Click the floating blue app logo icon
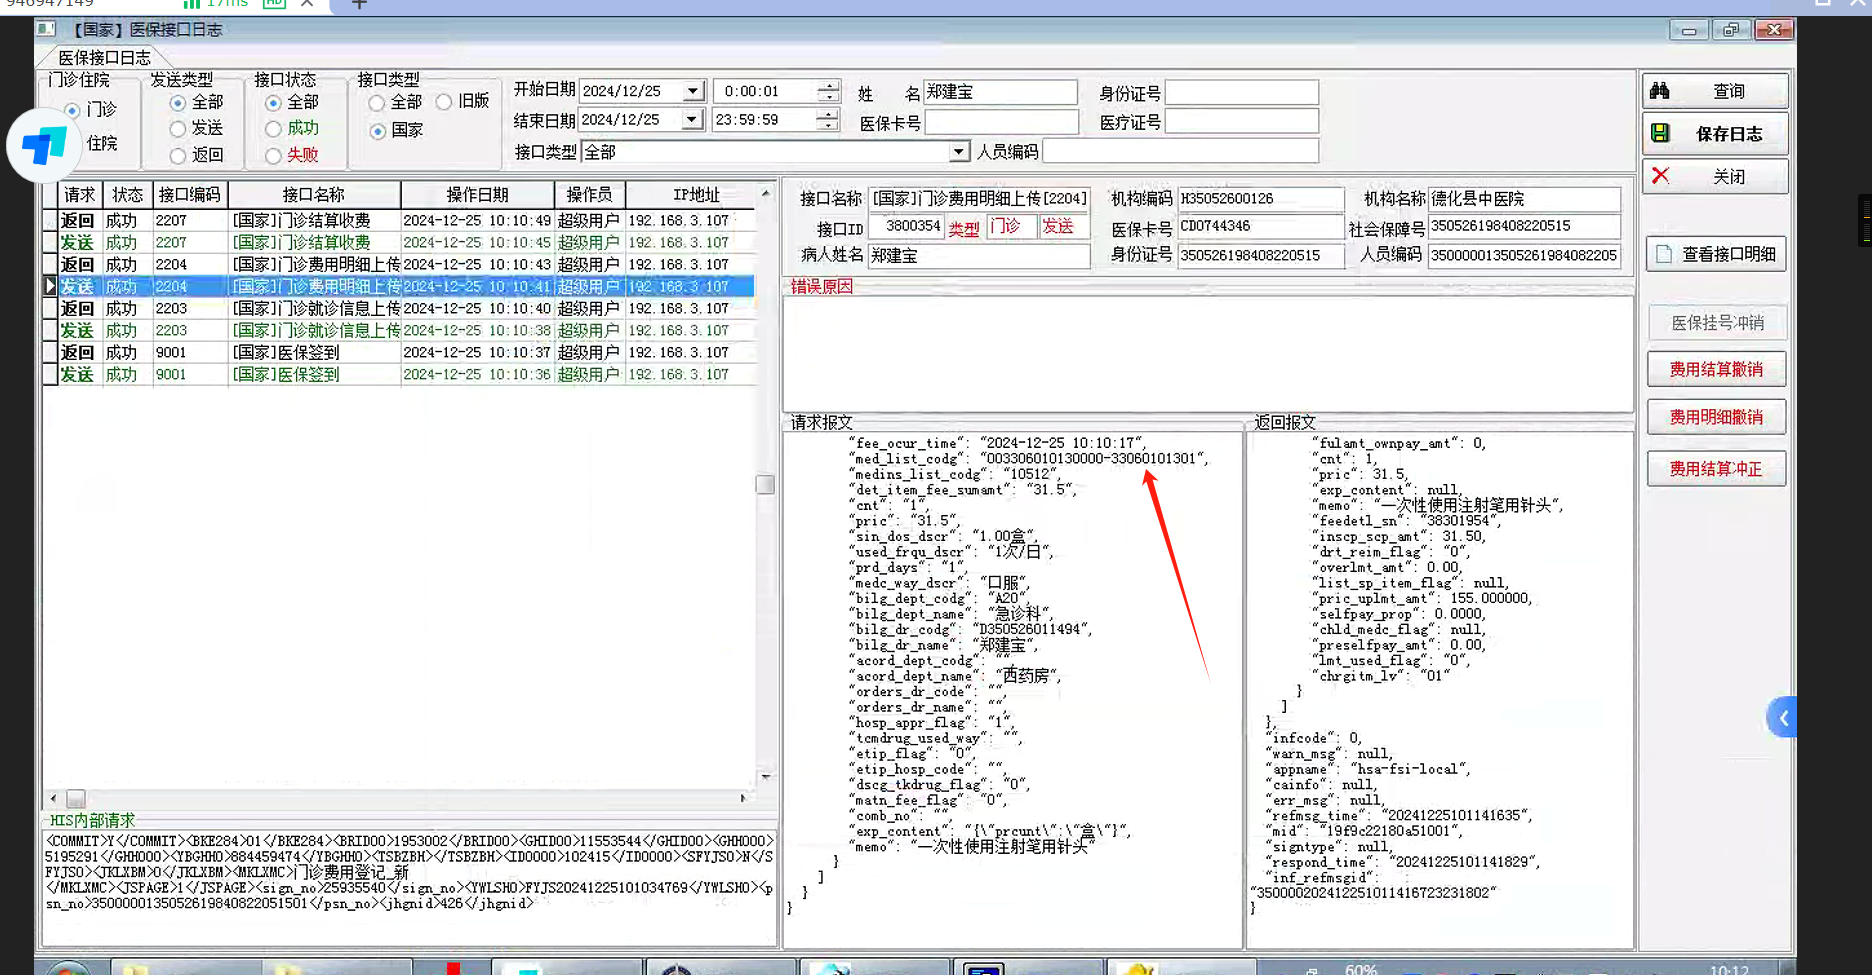 44,146
